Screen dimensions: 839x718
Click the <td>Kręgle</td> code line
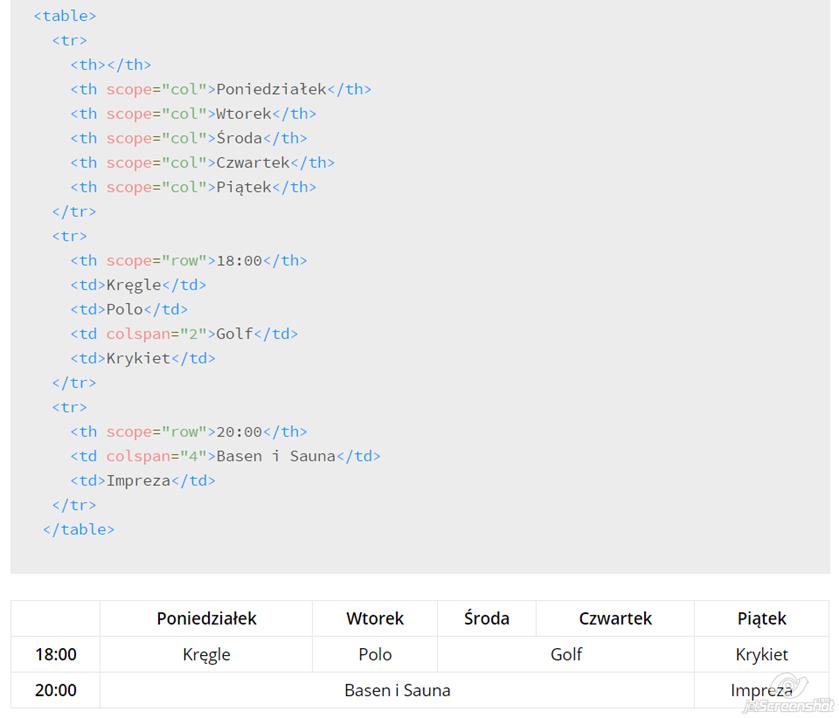(138, 285)
